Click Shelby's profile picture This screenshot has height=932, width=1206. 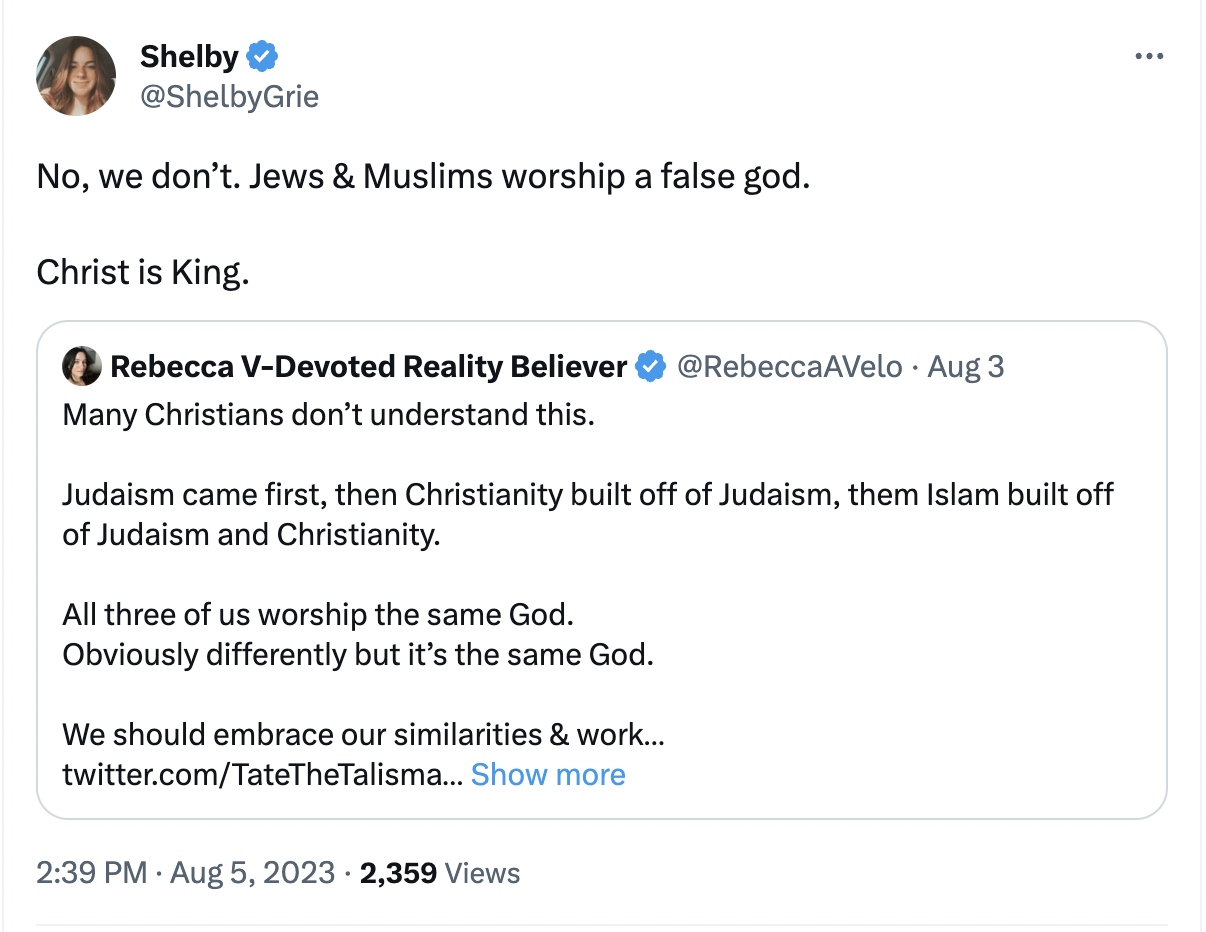(x=76, y=75)
